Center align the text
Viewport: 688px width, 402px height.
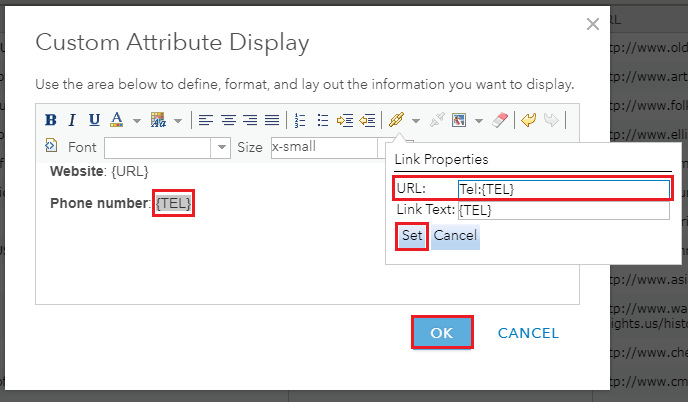228,120
